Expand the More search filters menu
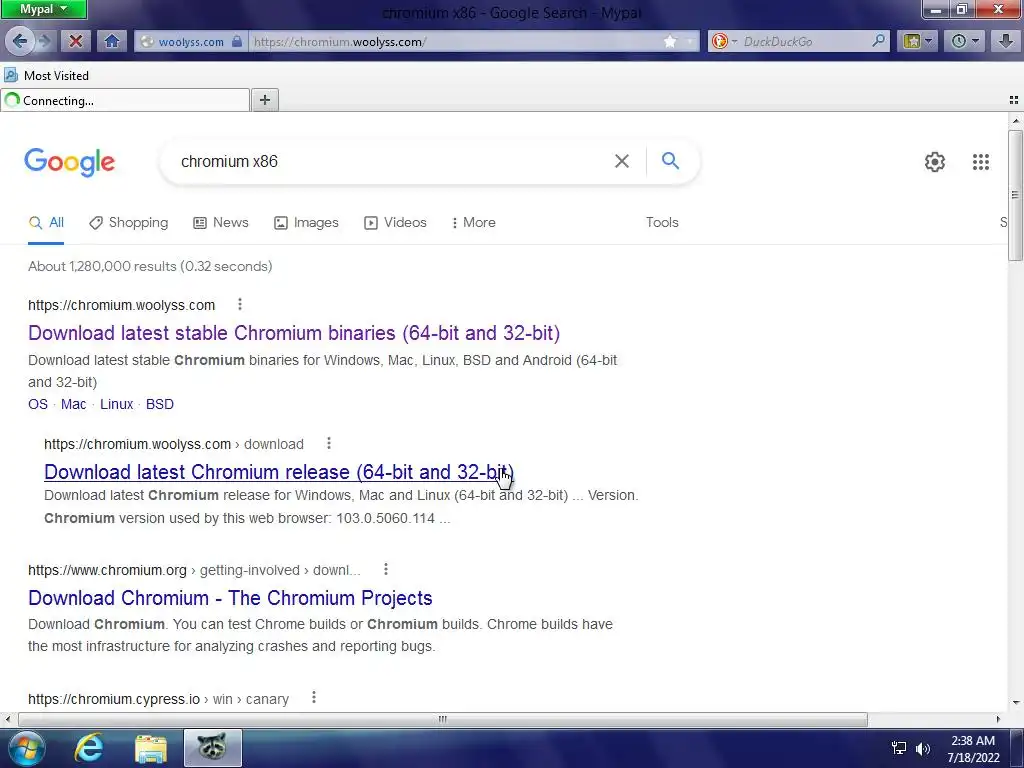 tap(473, 223)
